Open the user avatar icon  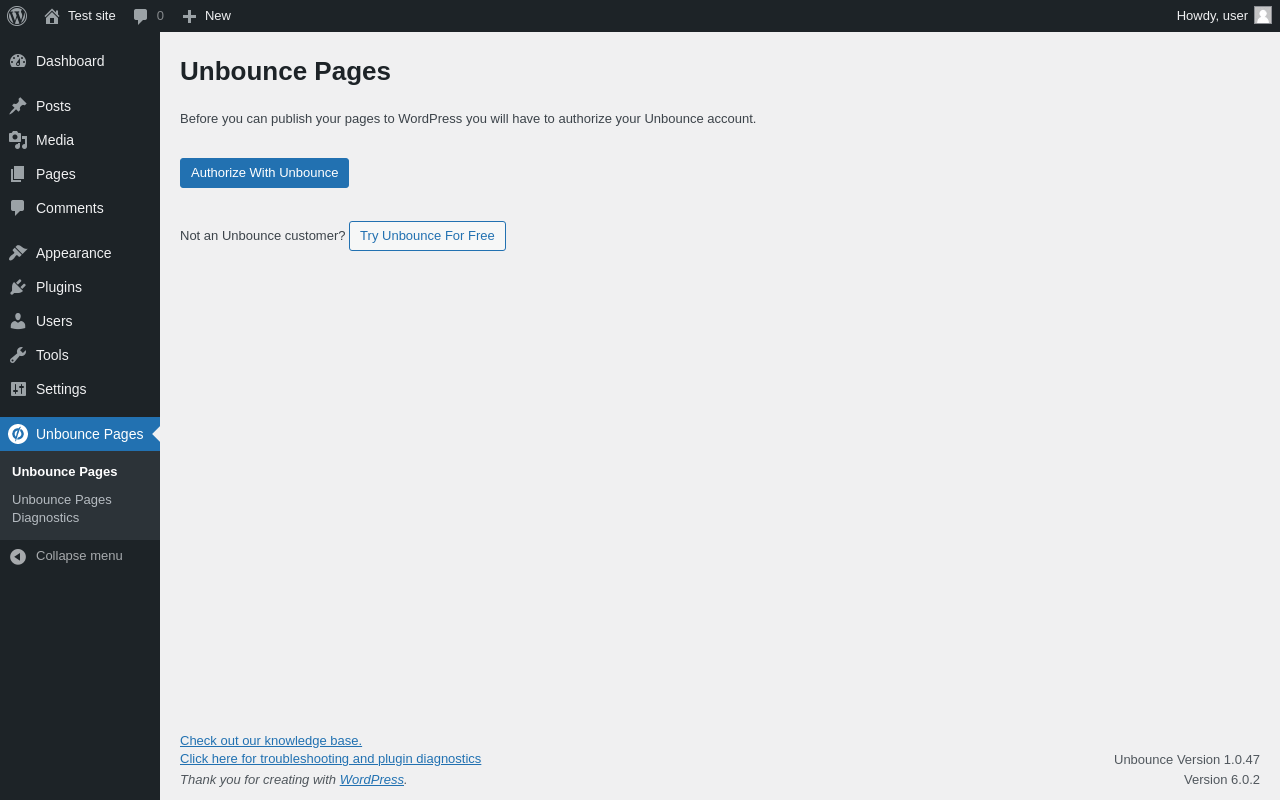[x=1263, y=15]
